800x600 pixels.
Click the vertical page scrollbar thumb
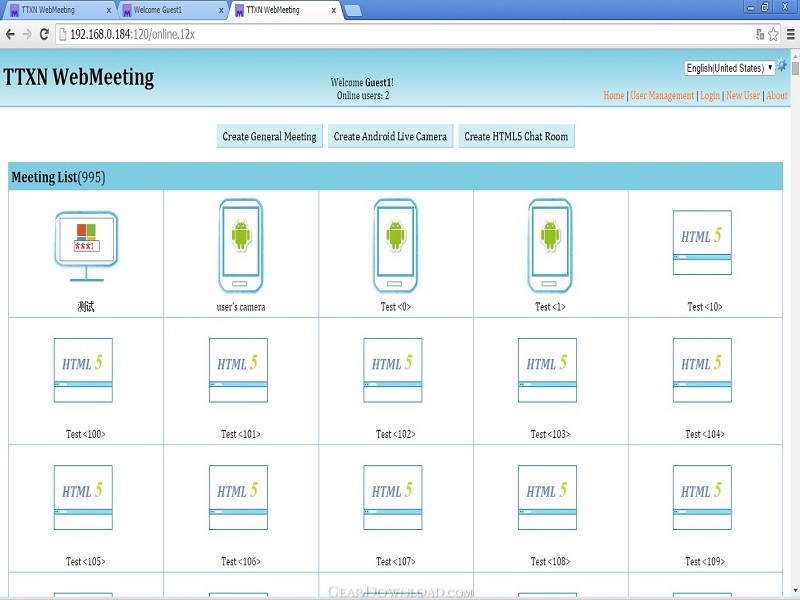795,67
